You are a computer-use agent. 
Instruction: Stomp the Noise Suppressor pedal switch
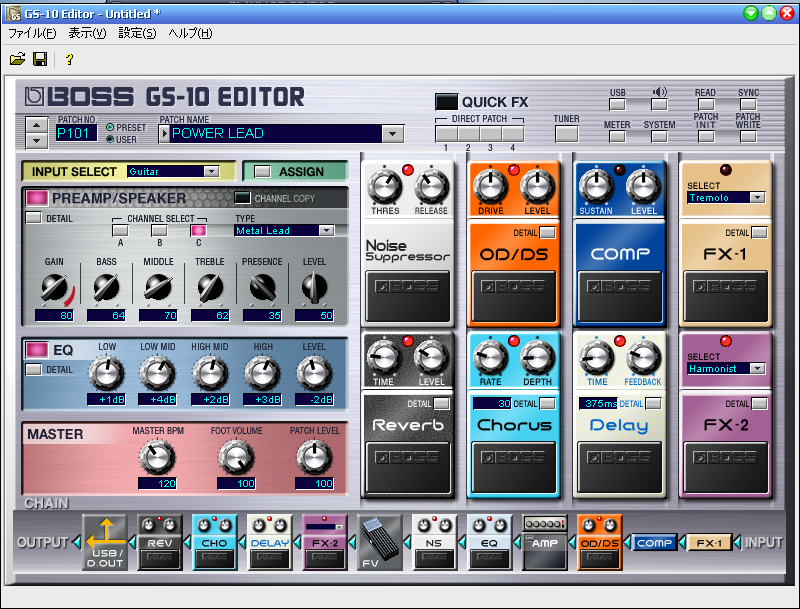(408, 296)
